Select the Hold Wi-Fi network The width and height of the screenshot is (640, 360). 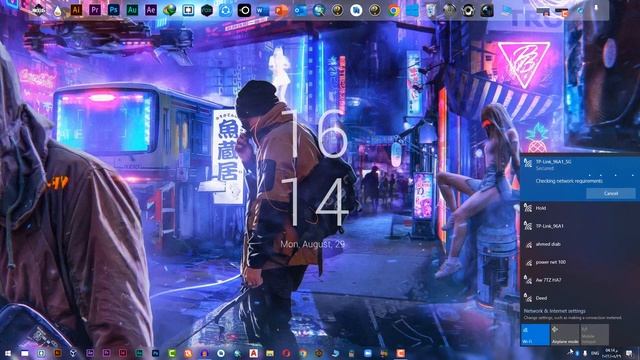580,208
